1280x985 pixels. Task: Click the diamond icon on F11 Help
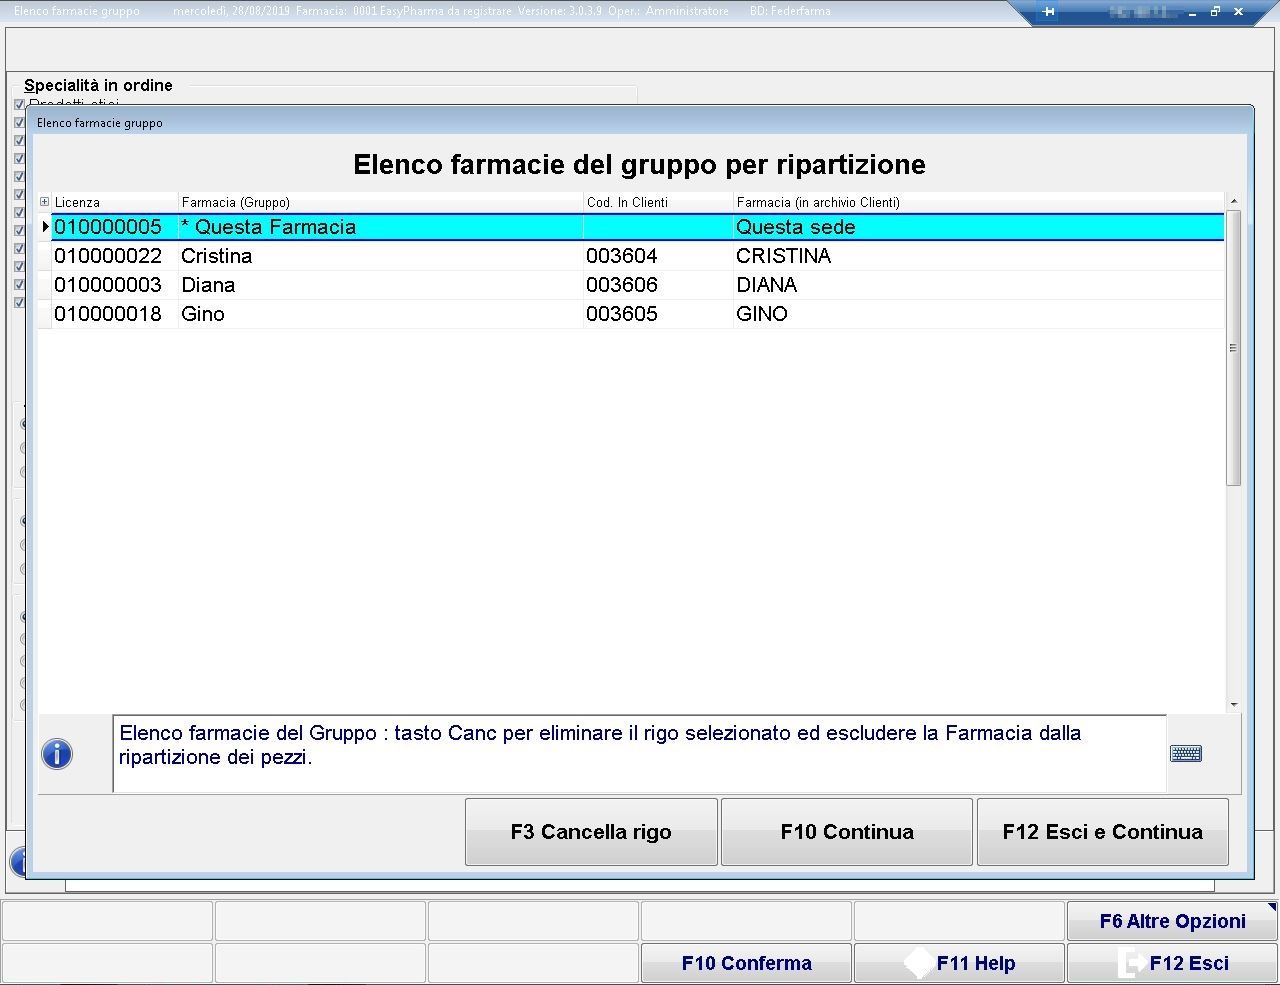click(x=918, y=963)
